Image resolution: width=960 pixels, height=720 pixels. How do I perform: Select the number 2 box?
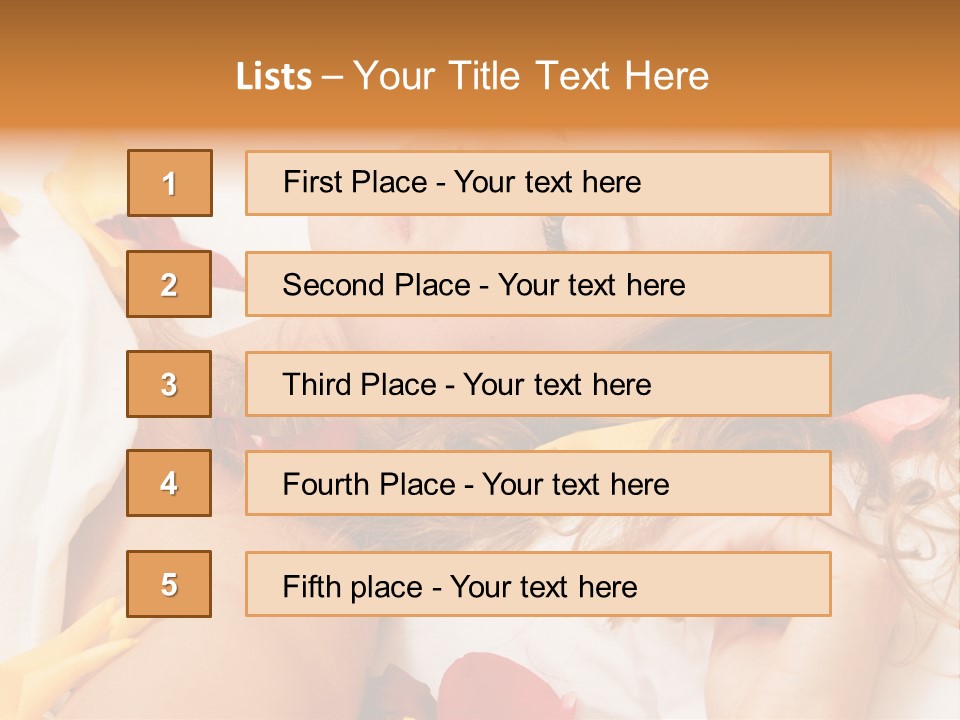point(169,284)
